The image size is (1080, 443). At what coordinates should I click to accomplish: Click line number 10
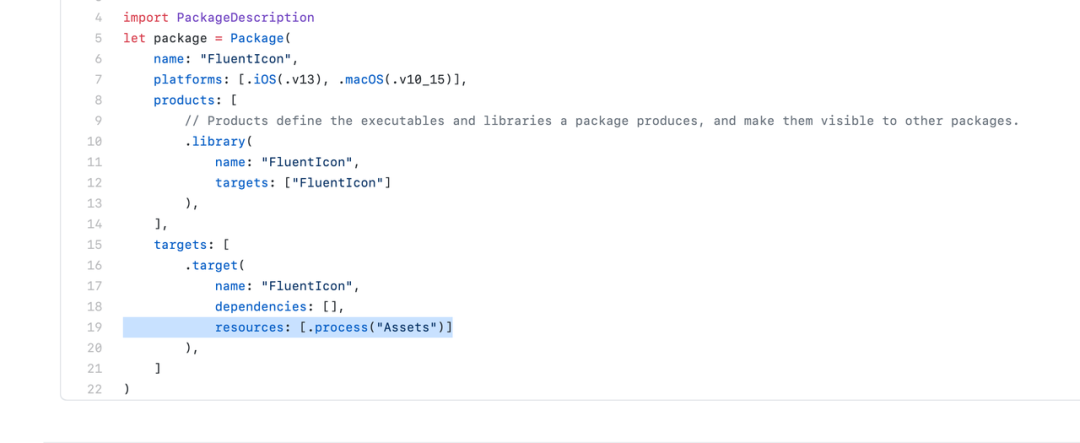(x=94, y=142)
